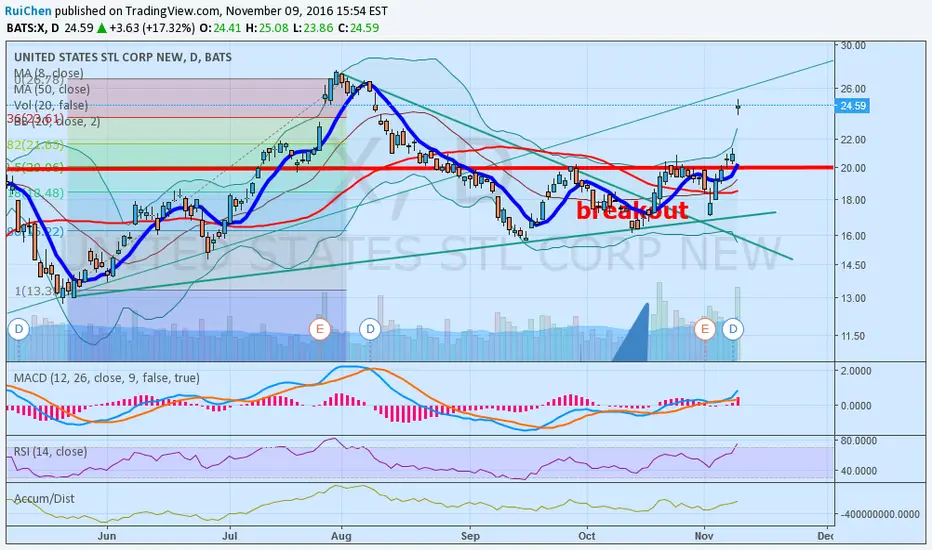Select the UNITED STATES STL CORP NEW chart title
This screenshot has width=932, height=550.
(123, 57)
